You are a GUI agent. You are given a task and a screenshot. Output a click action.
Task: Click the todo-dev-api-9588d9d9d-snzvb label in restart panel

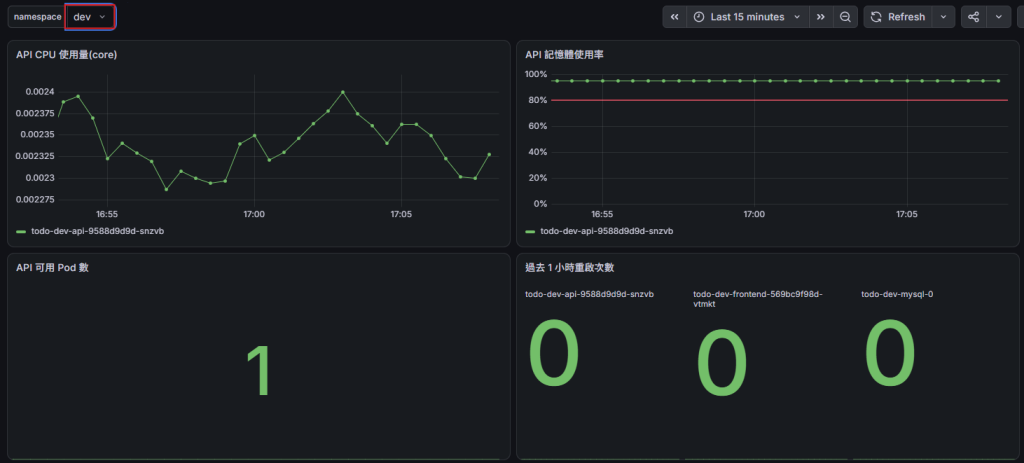point(590,294)
